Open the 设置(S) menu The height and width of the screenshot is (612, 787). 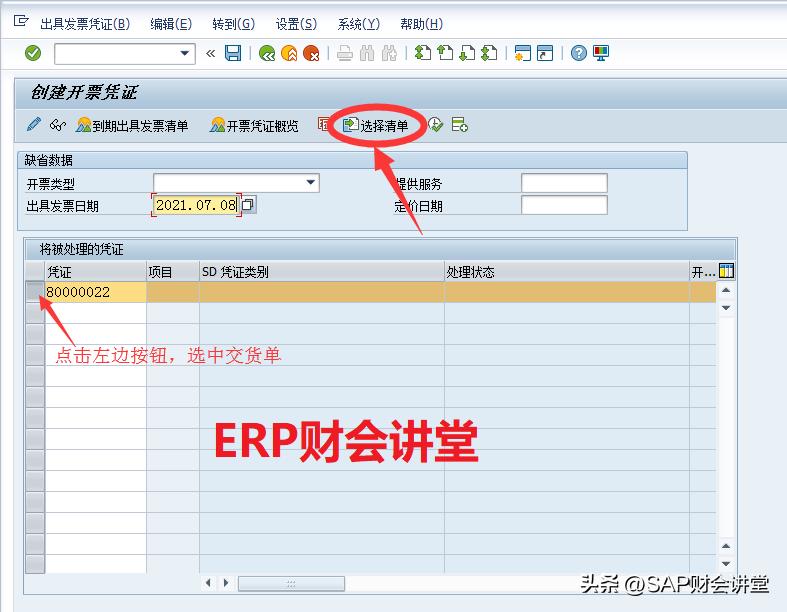296,24
